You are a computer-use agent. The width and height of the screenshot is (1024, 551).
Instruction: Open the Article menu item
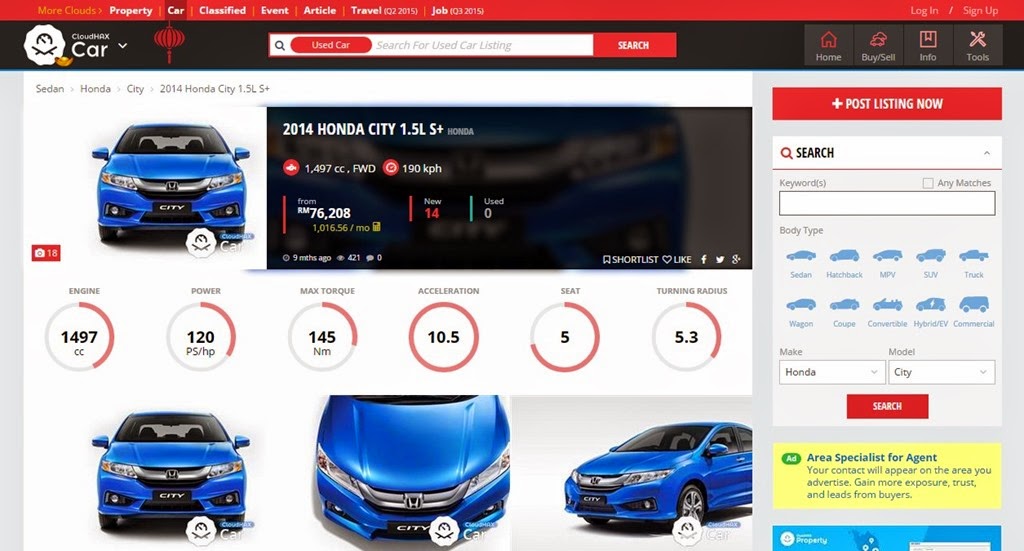pyautogui.click(x=319, y=10)
